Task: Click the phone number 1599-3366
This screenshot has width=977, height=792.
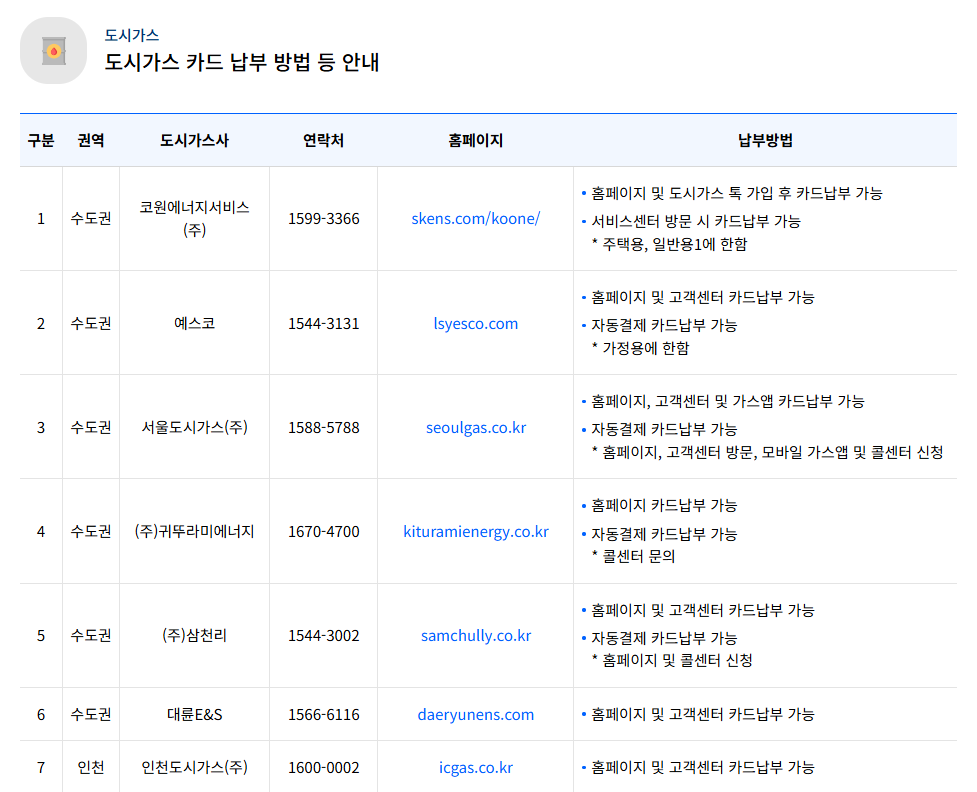Action: click(323, 219)
